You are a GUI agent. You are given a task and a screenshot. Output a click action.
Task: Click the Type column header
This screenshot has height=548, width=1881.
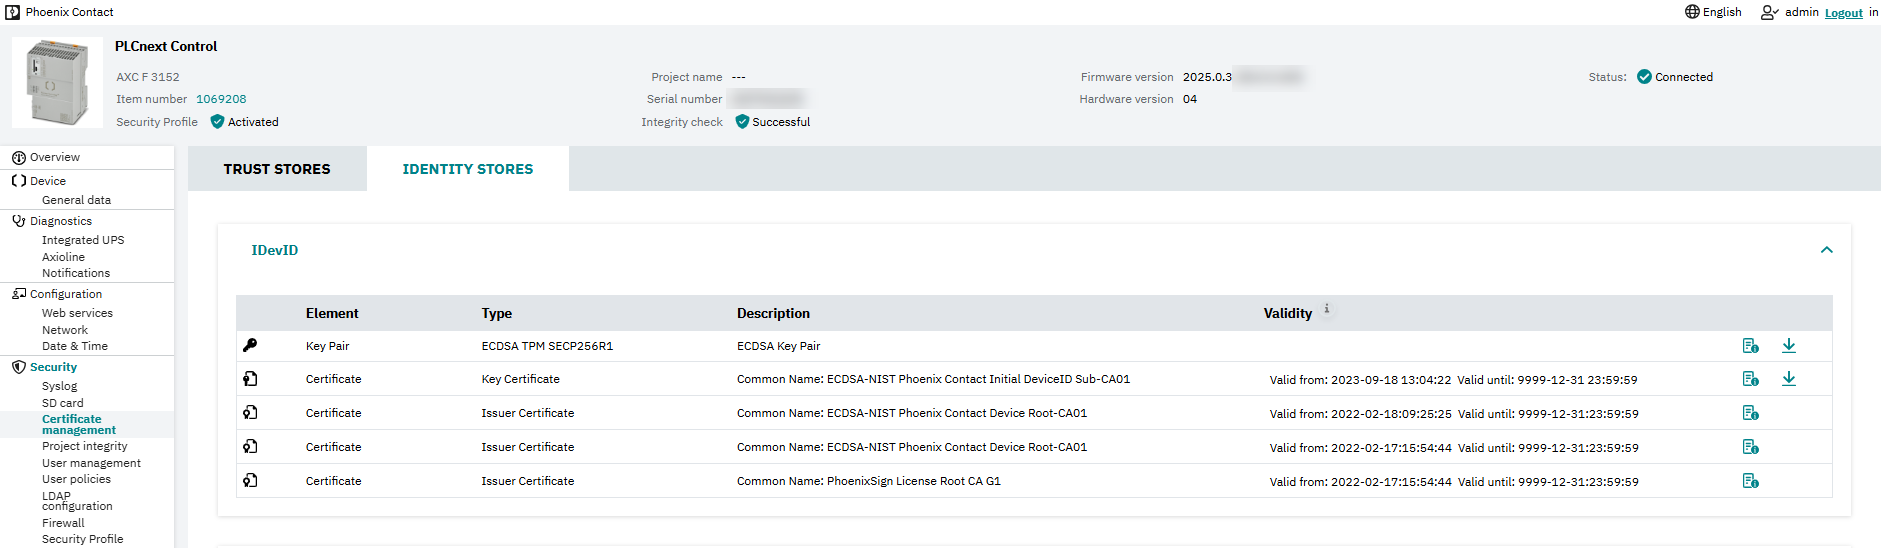click(496, 313)
